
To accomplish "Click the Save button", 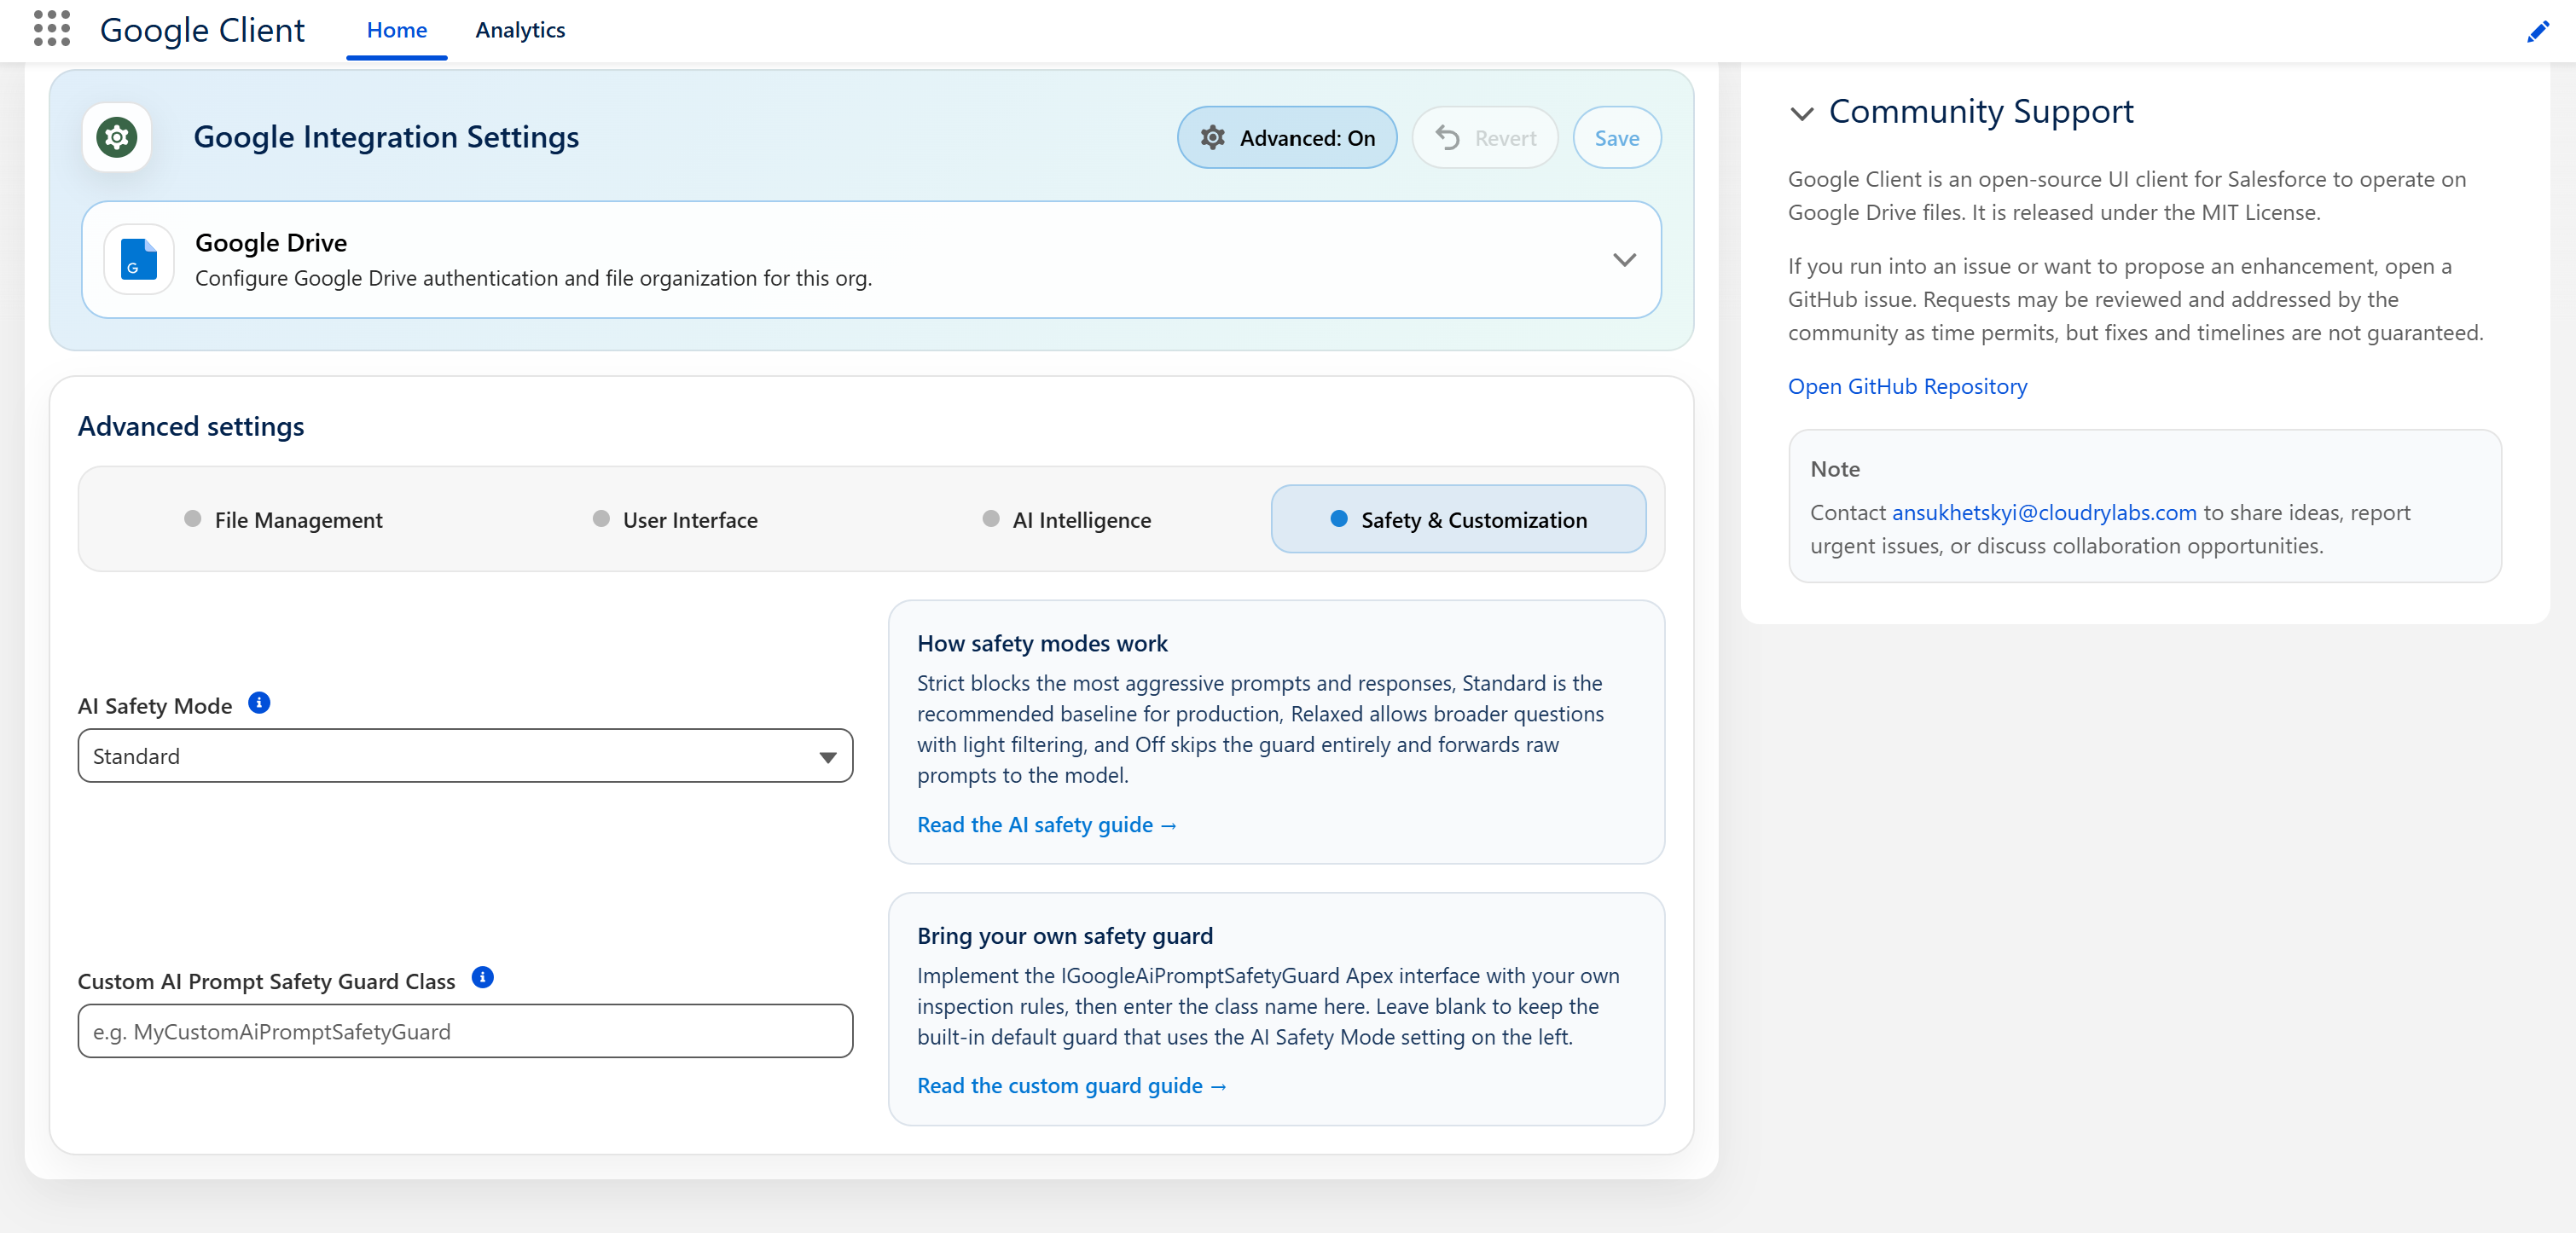I will [x=1616, y=138].
